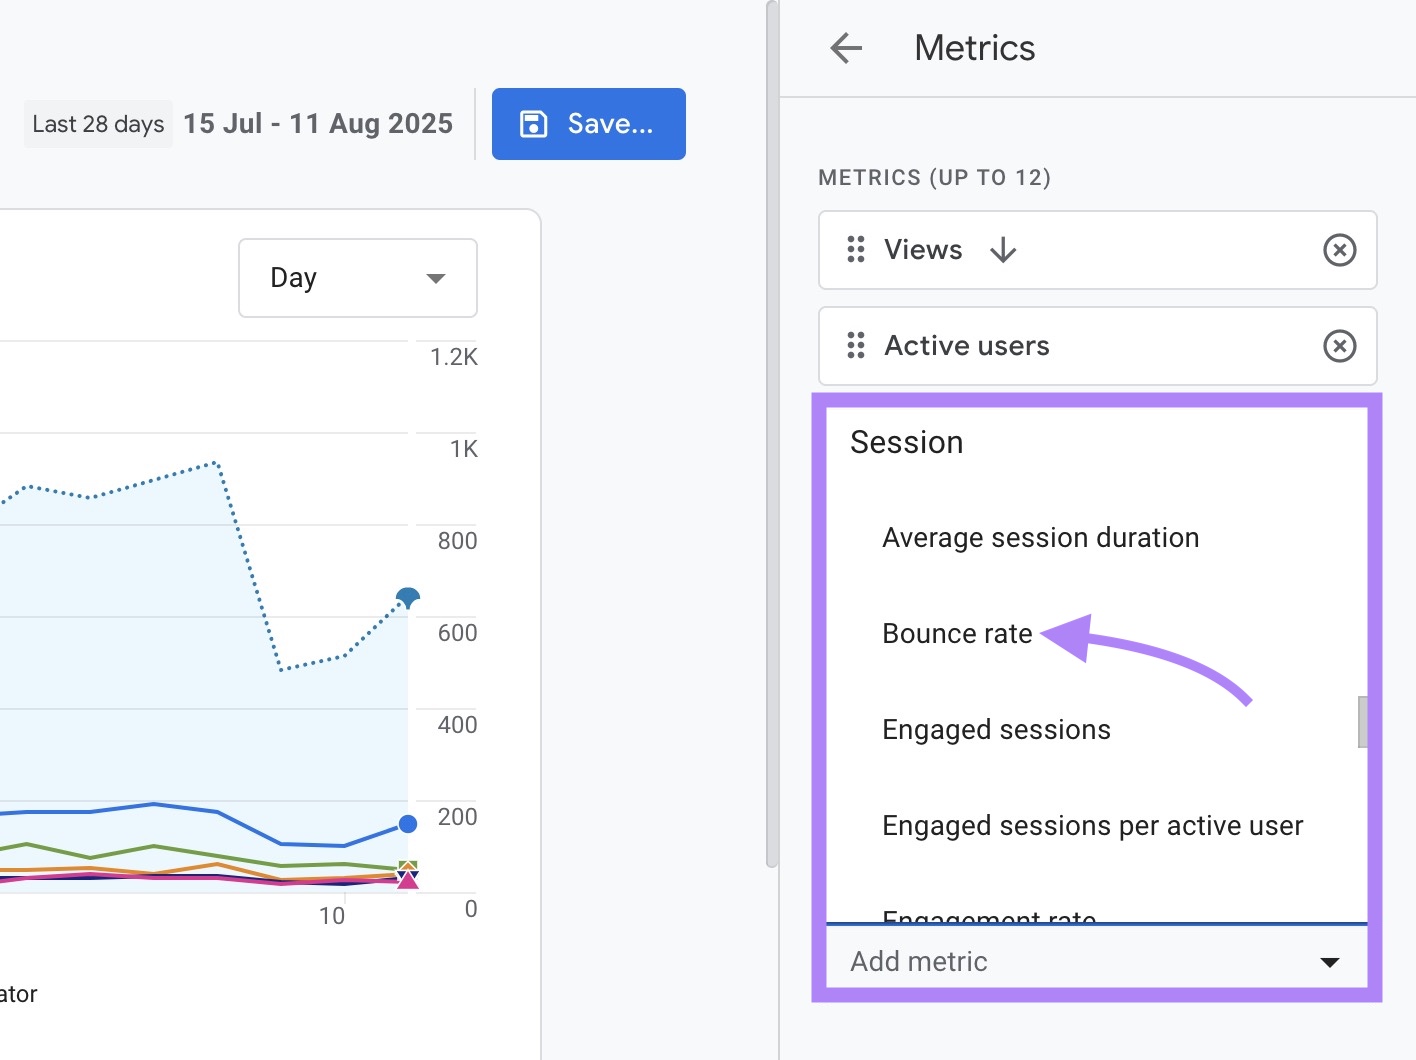Click the descending sort arrow next to Views
Screen dimensions: 1416x1060
coord(1003,250)
